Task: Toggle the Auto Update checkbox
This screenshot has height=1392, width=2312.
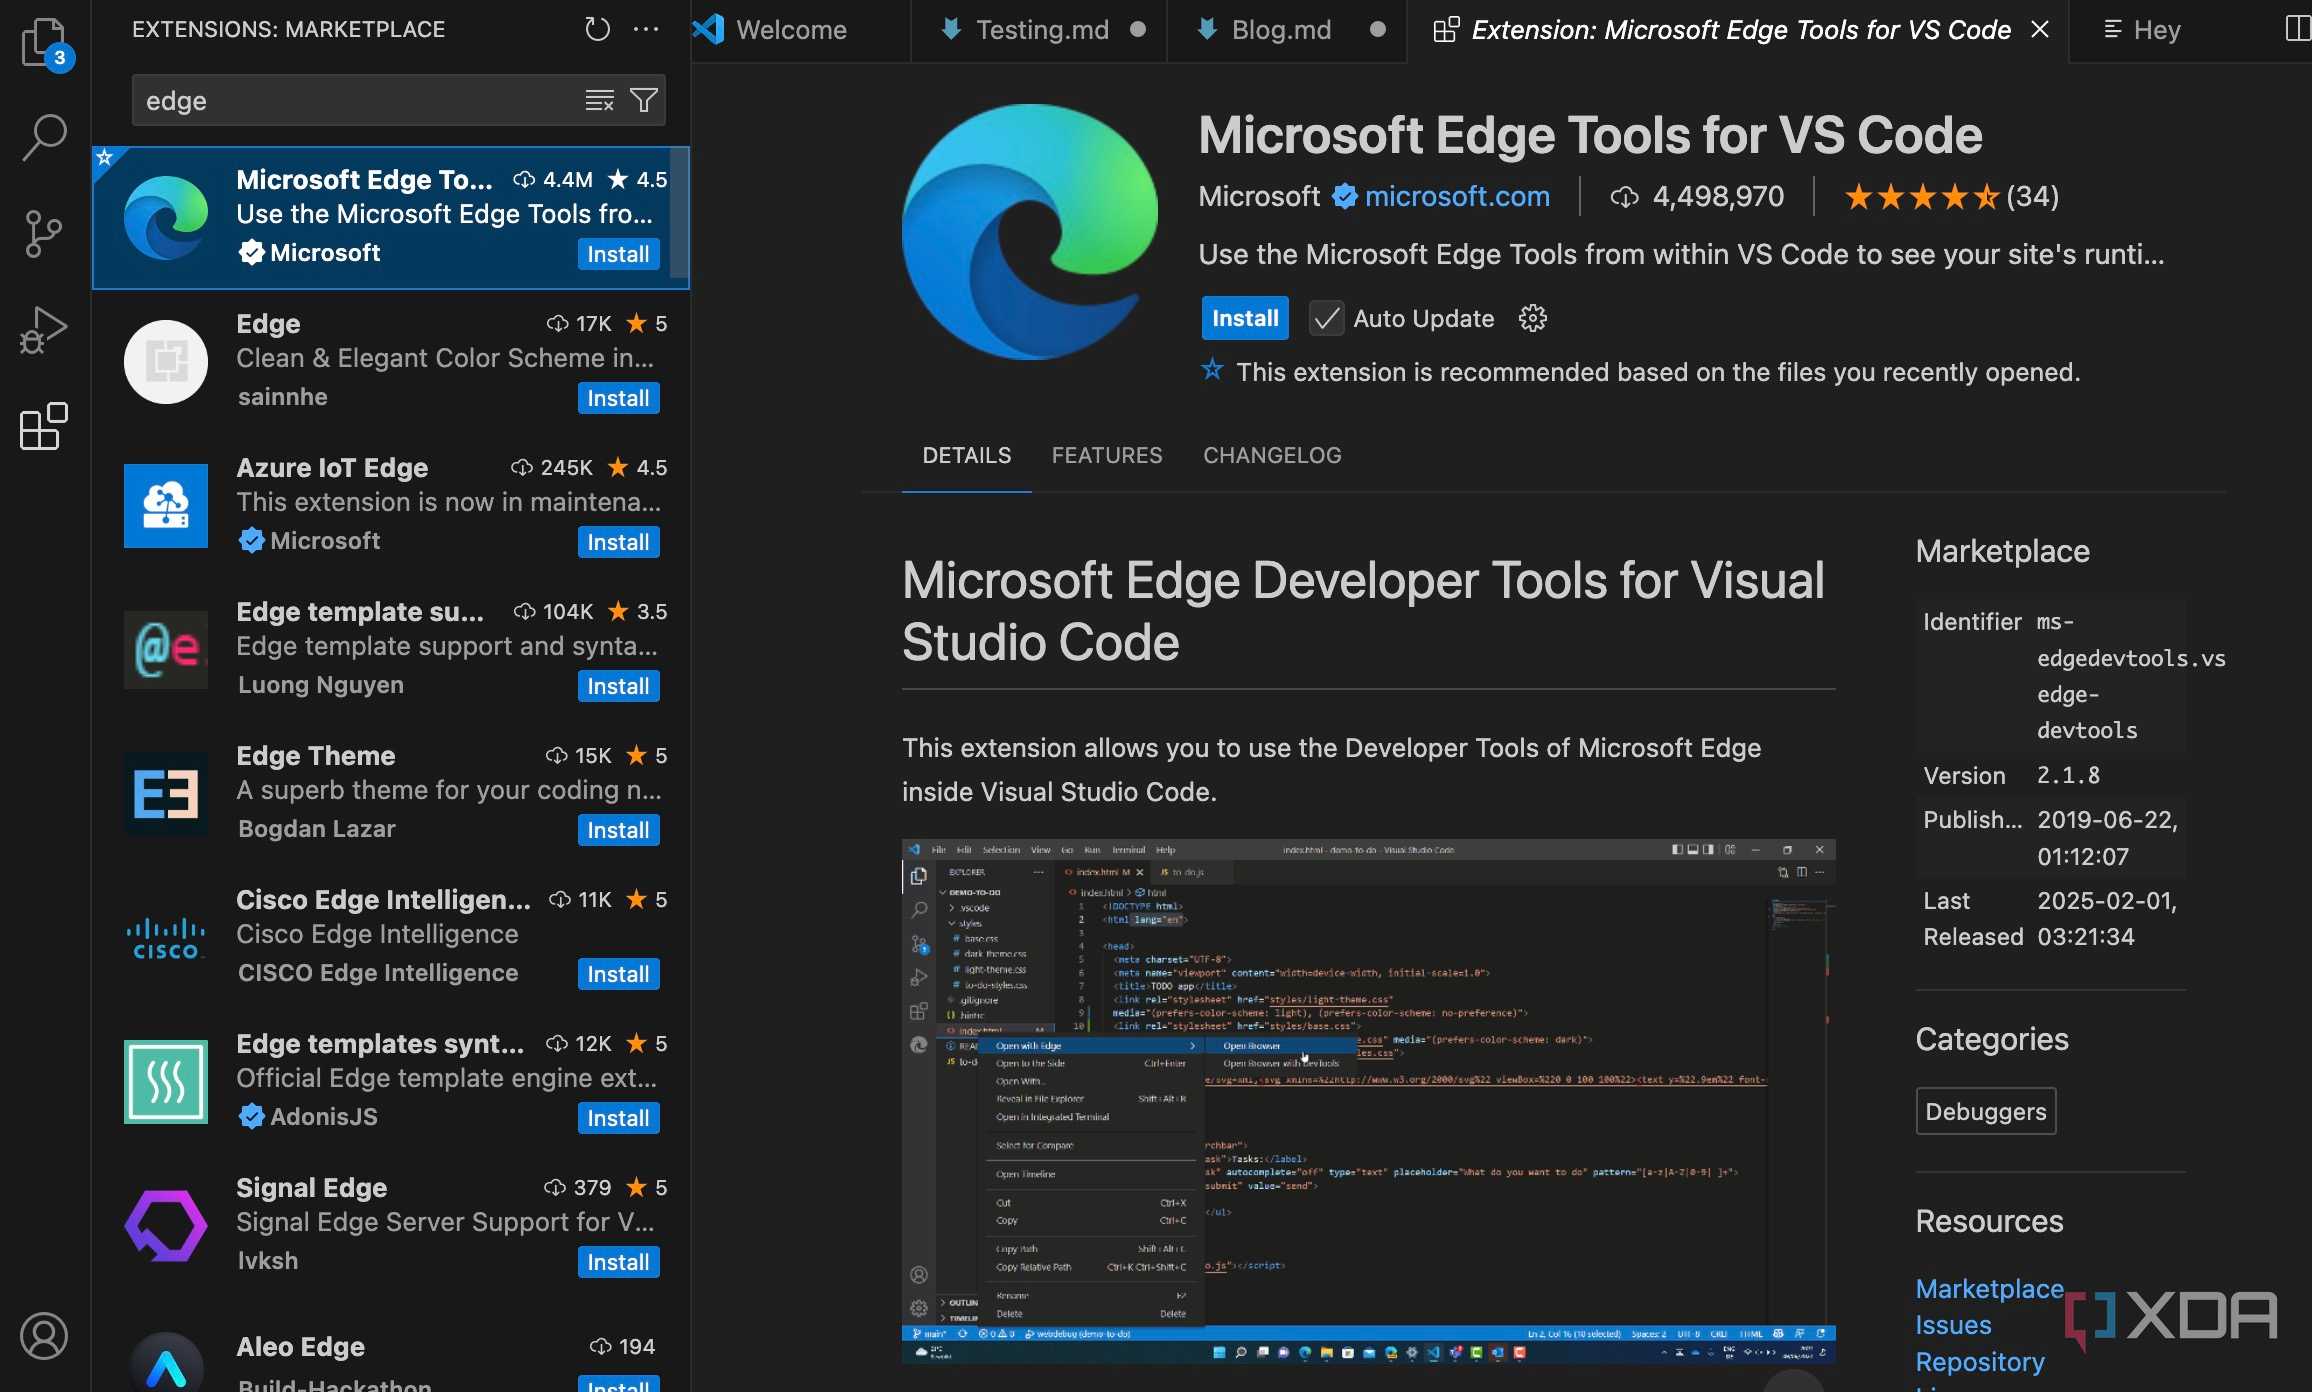Action: pos(1326,318)
